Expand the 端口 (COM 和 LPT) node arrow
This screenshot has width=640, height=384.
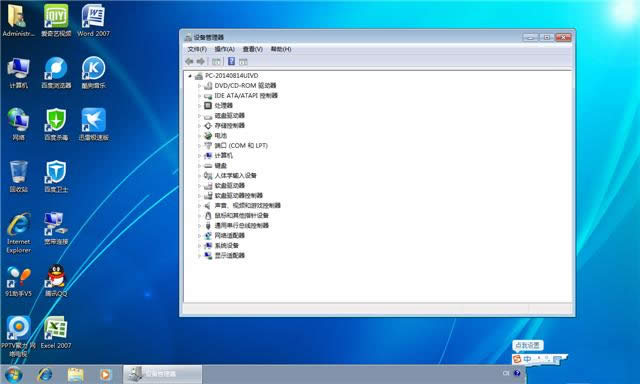199,146
